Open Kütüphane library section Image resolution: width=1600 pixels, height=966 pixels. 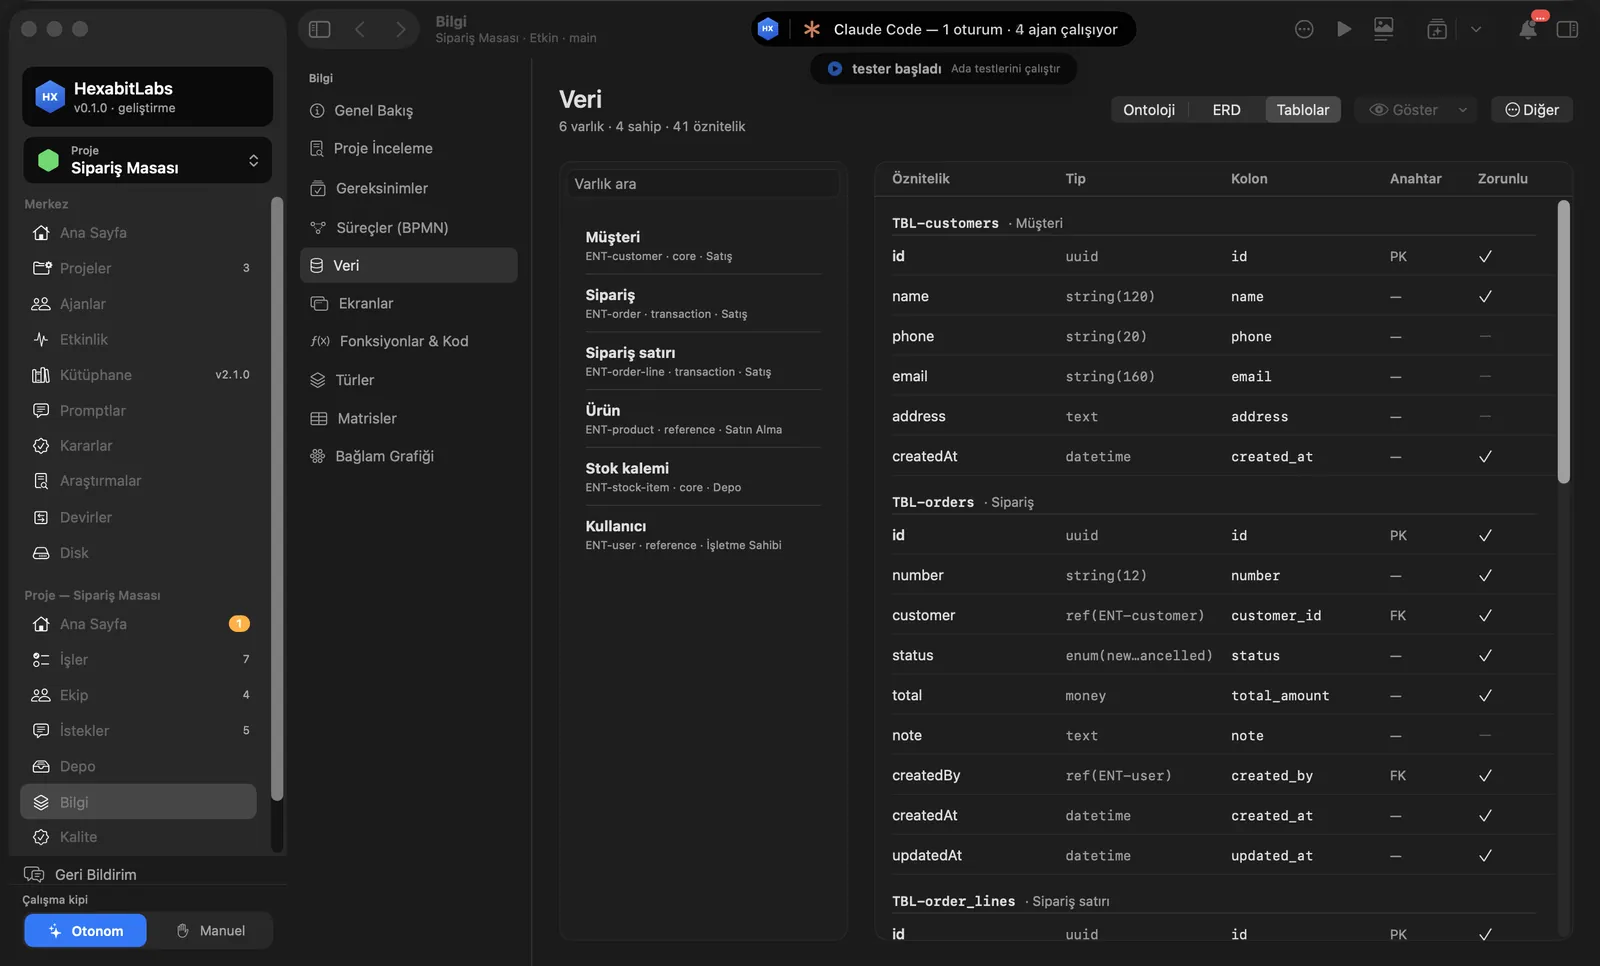[138, 375]
